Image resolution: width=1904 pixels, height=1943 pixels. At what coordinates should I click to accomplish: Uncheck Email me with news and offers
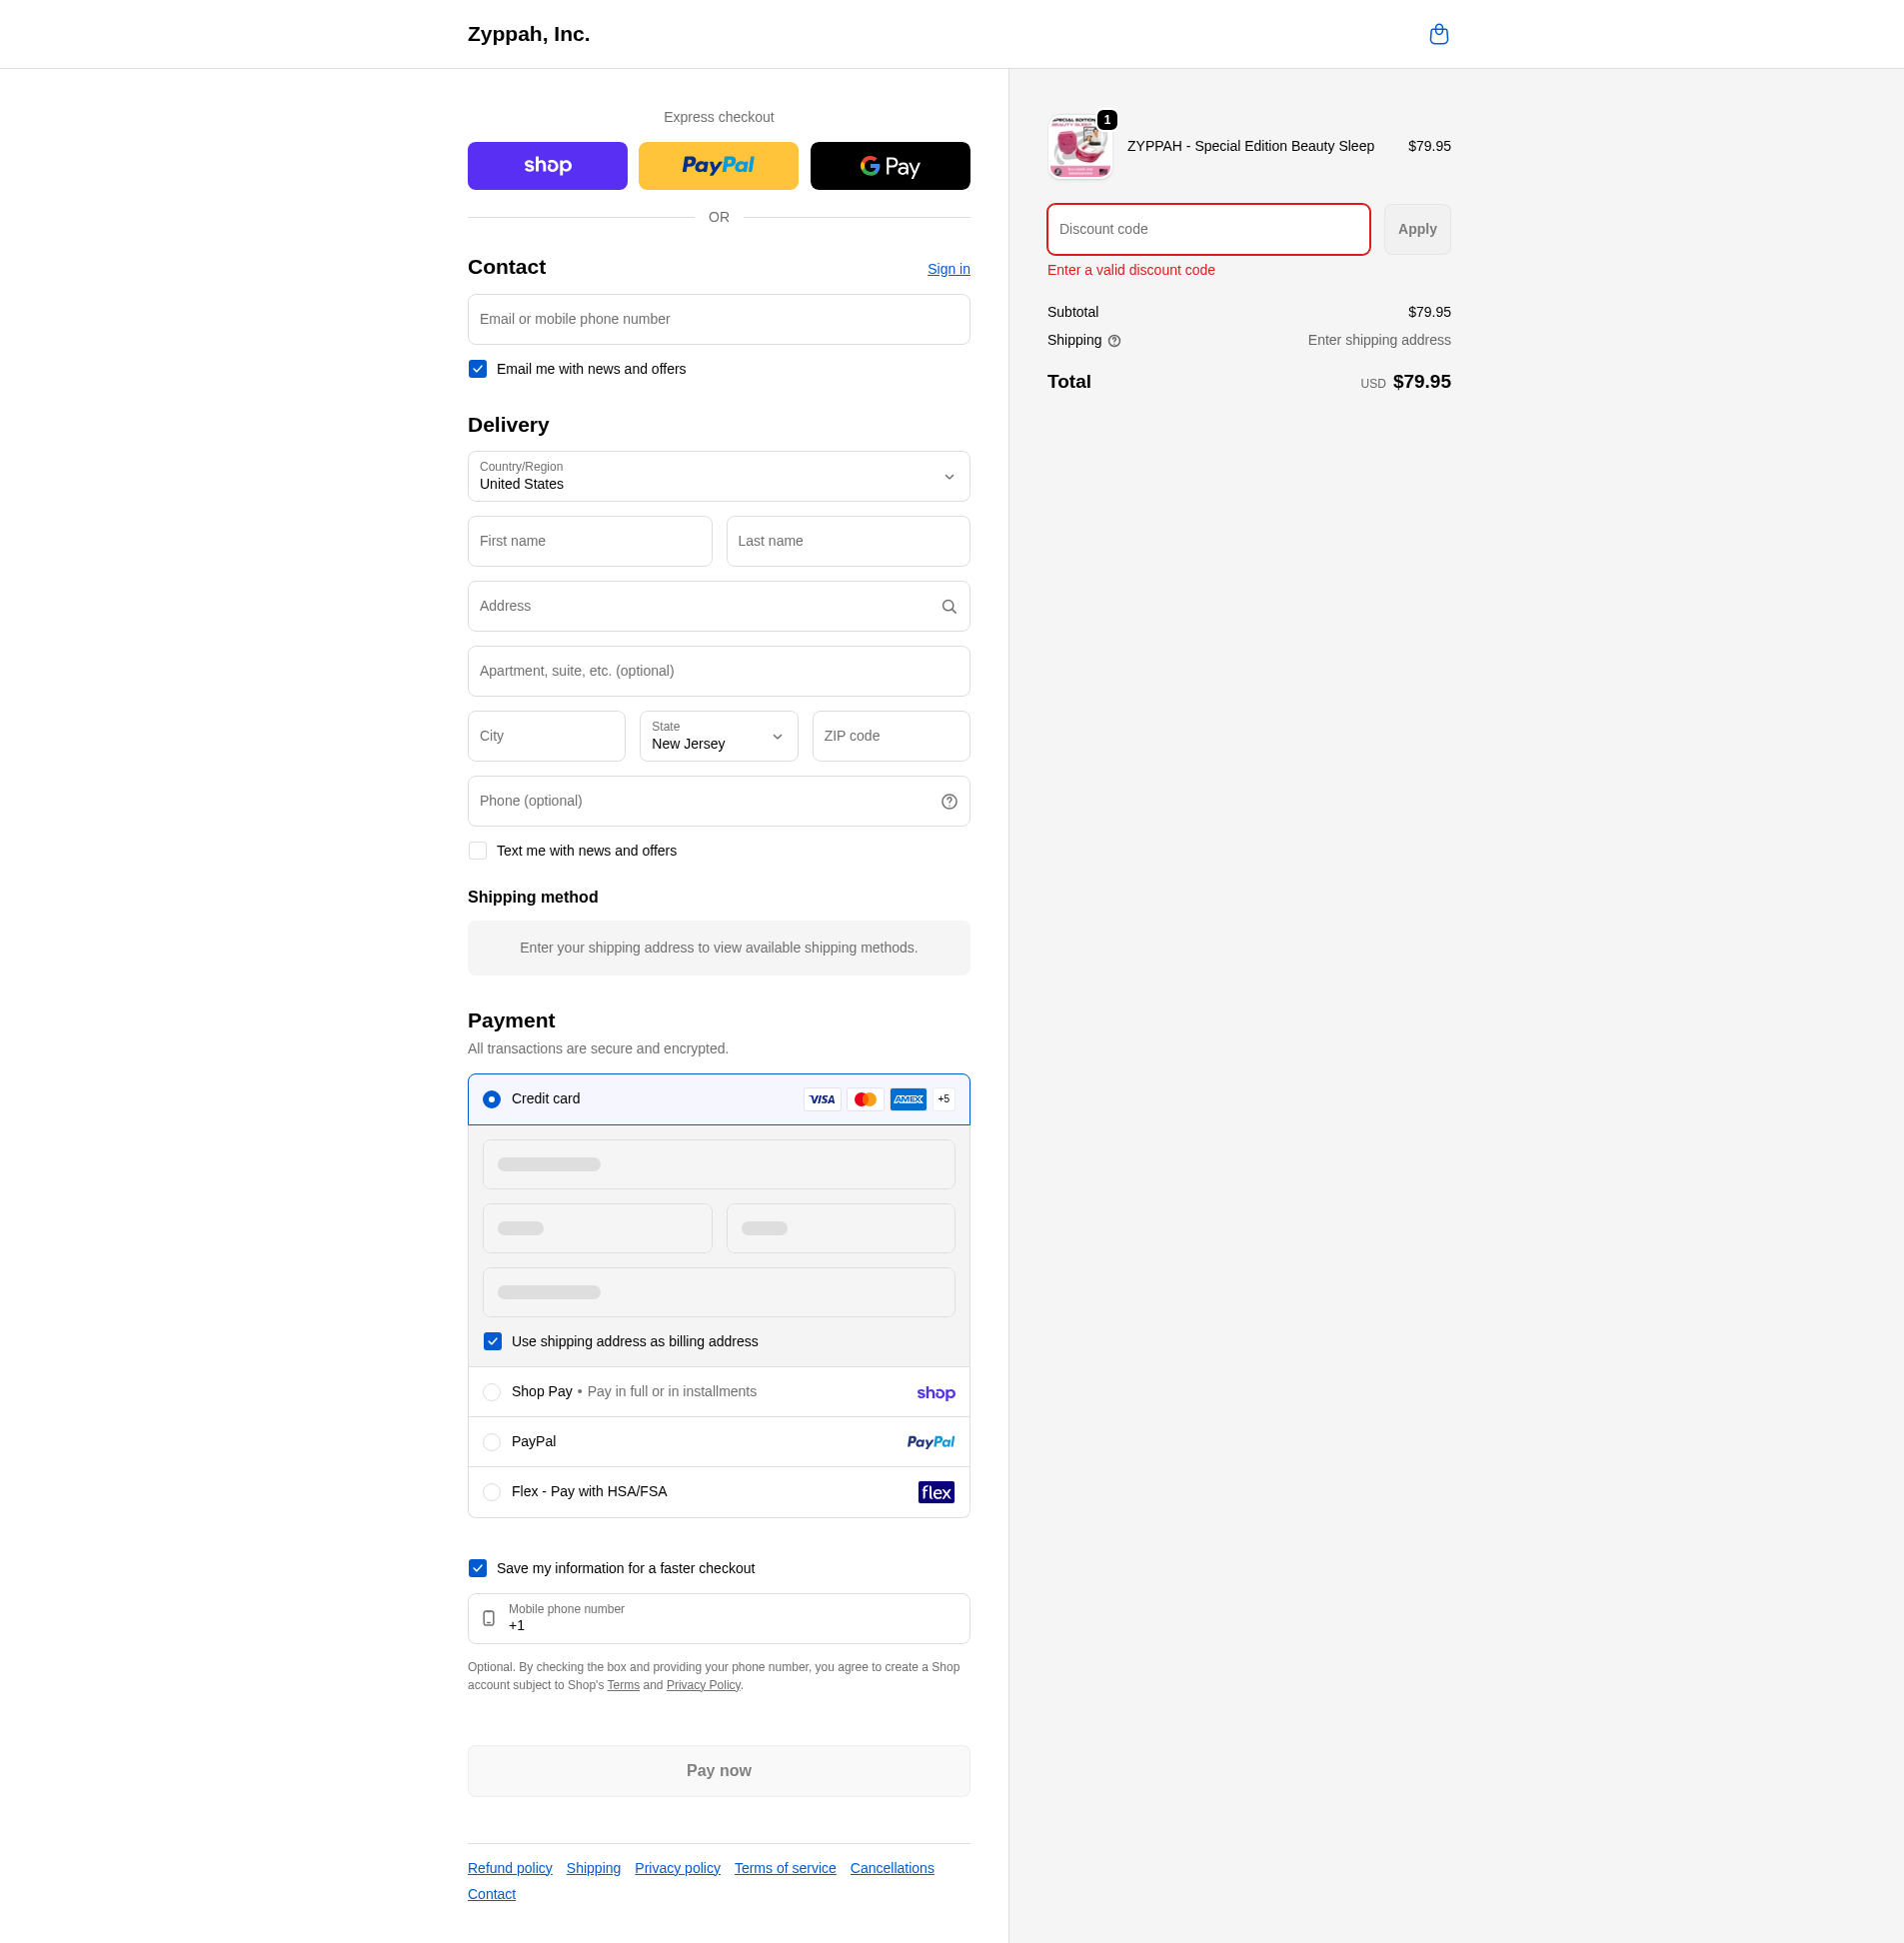point(478,369)
